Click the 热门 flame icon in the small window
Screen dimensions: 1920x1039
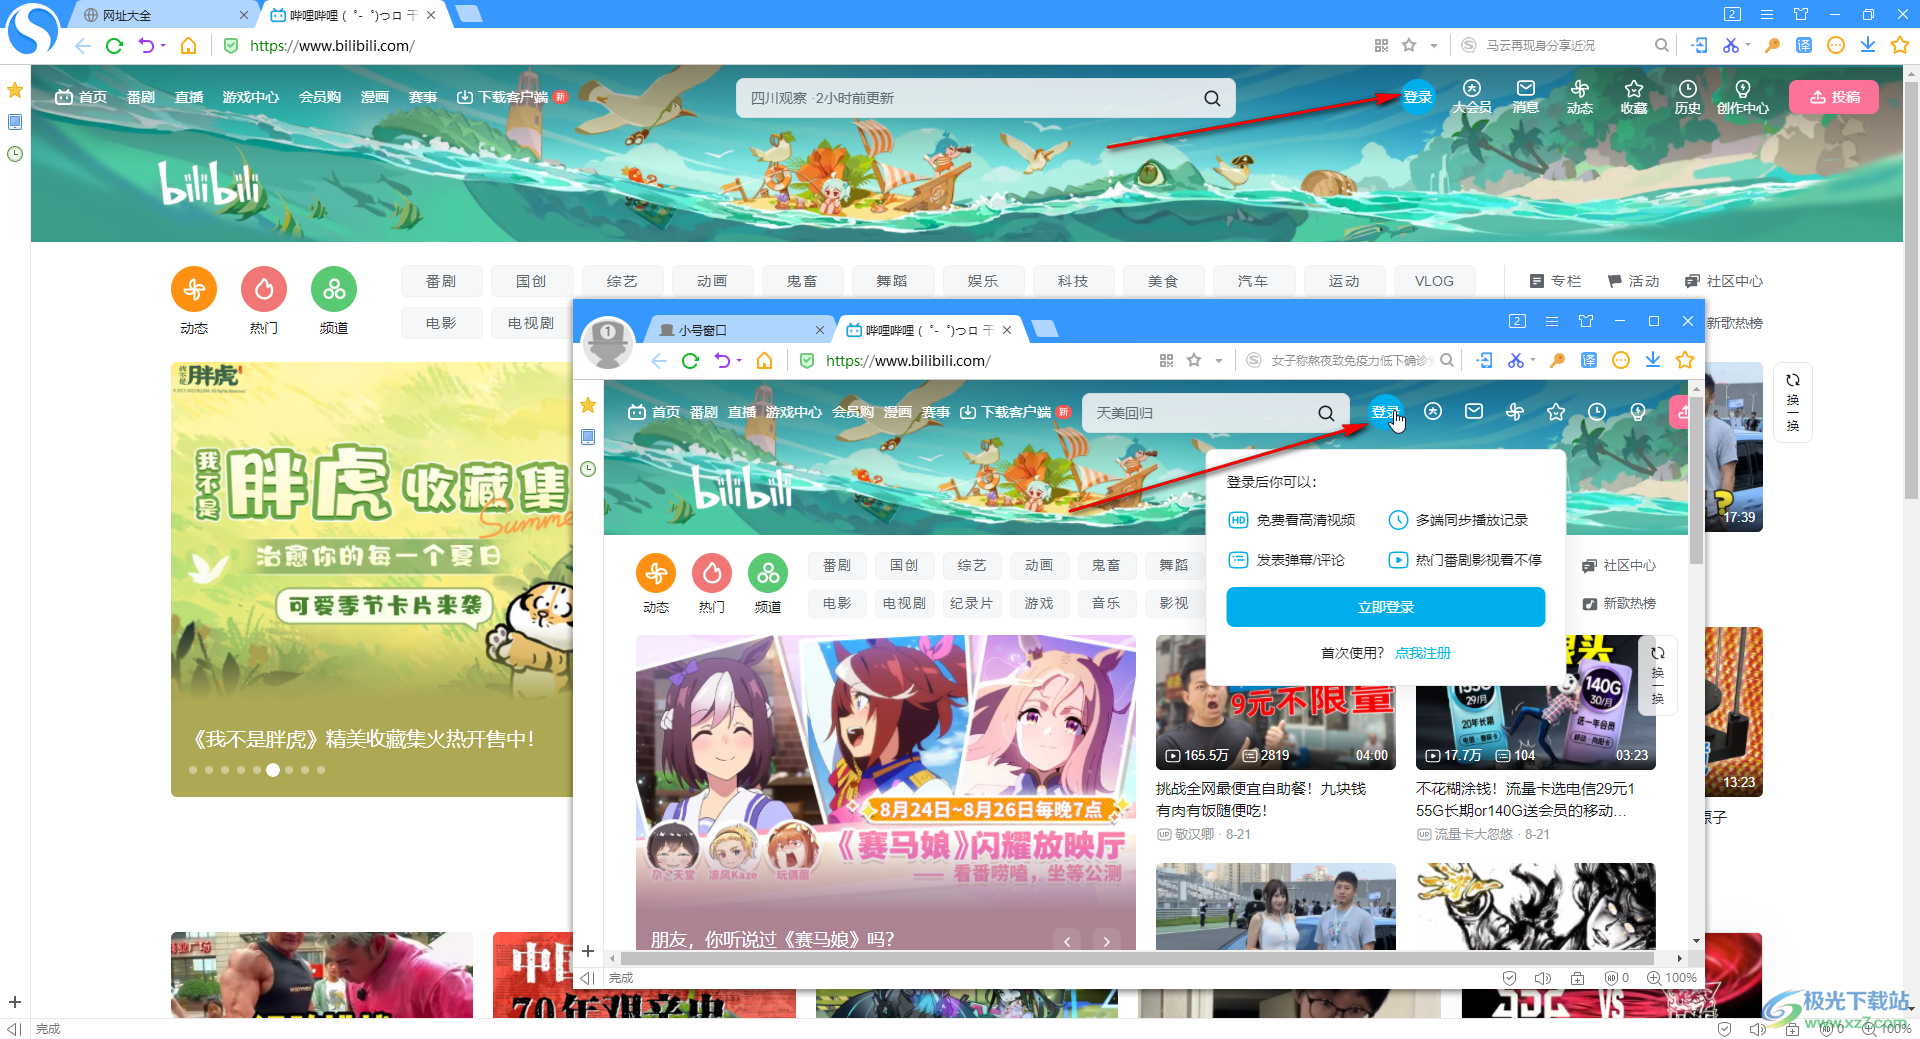712,573
